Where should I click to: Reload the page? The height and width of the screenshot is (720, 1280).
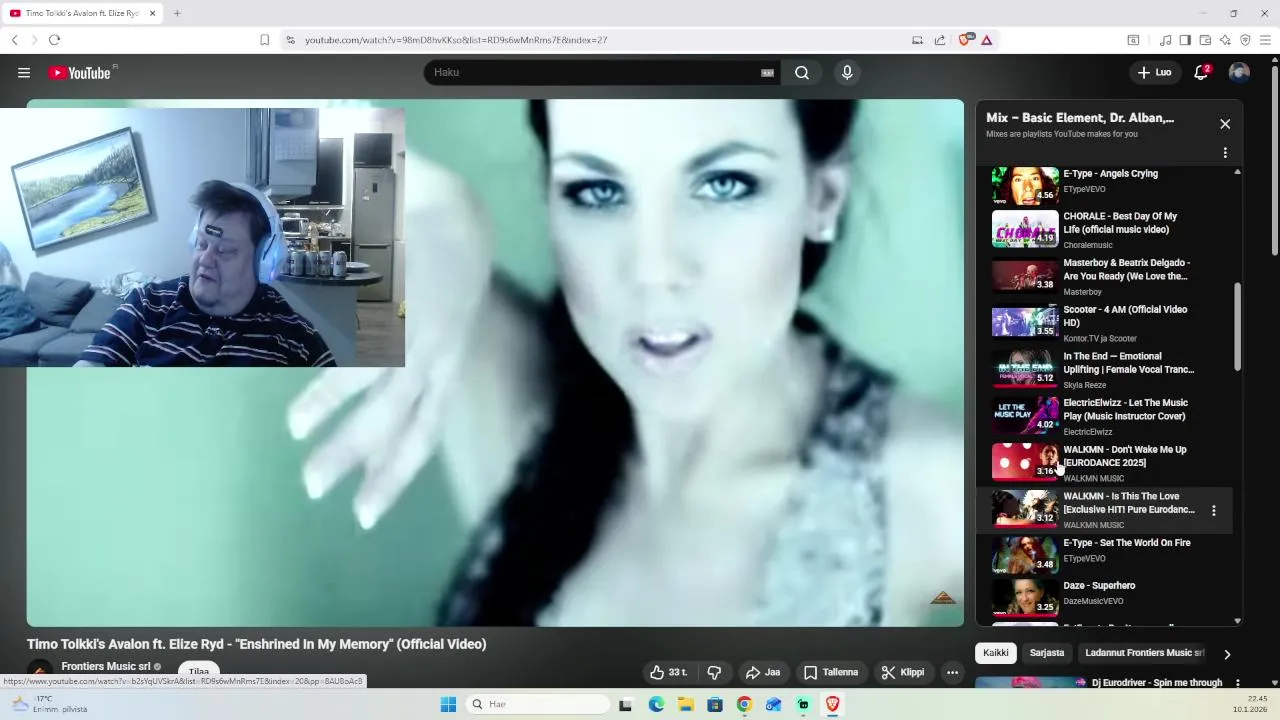pos(54,40)
